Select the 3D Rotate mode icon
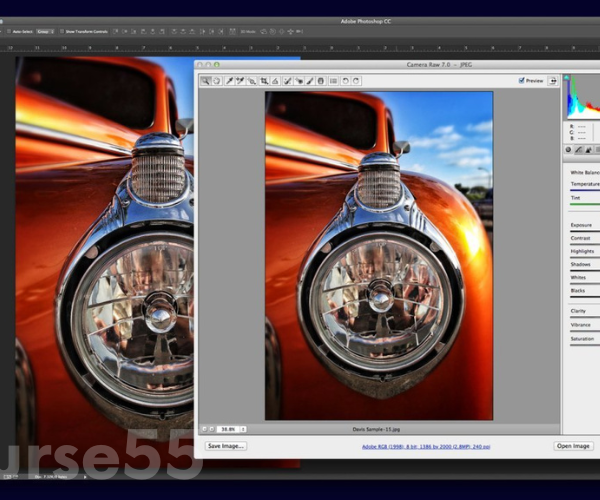The height and width of the screenshot is (500, 600). point(264,31)
